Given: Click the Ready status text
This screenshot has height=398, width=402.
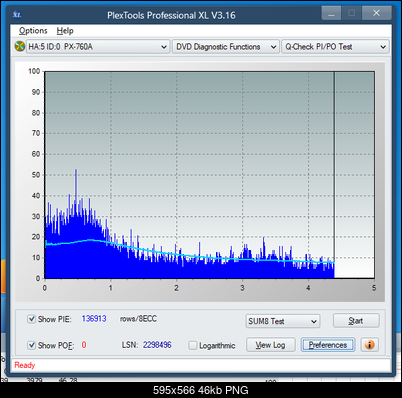Looking at the screenshot, I should point(24,365).
